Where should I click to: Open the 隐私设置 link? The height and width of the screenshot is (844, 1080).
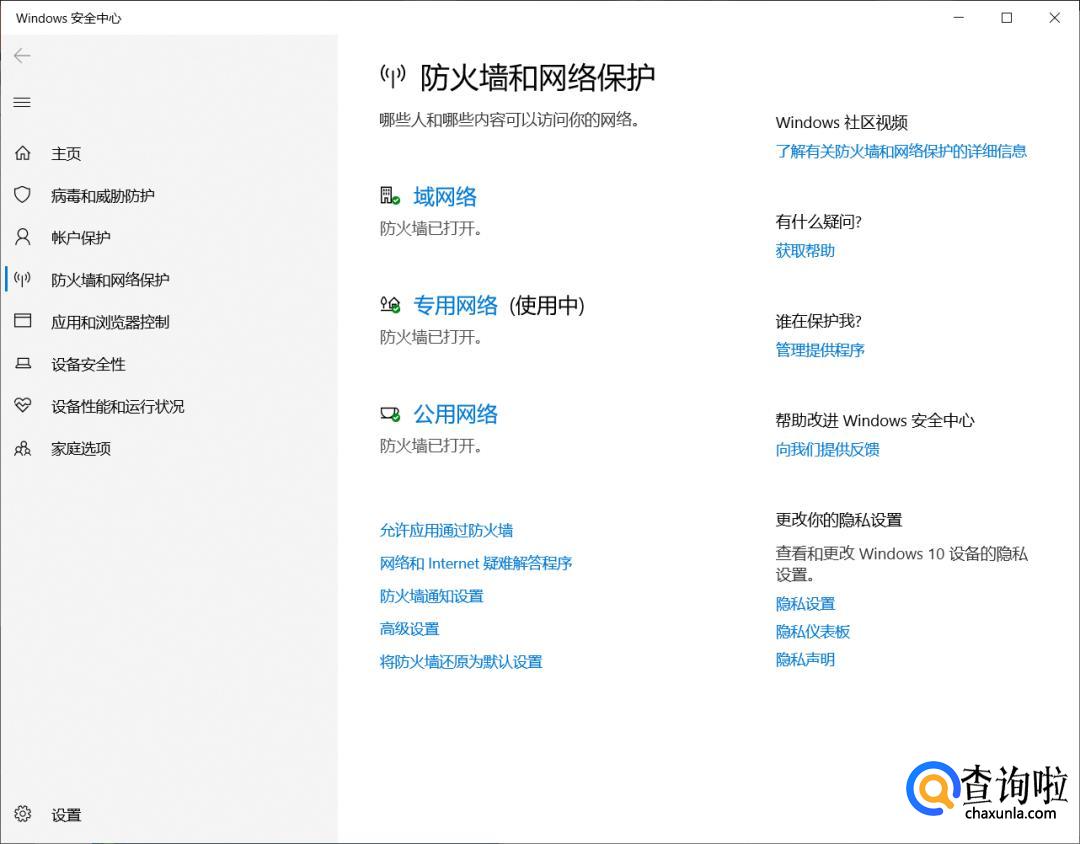[x=805, y=604]
